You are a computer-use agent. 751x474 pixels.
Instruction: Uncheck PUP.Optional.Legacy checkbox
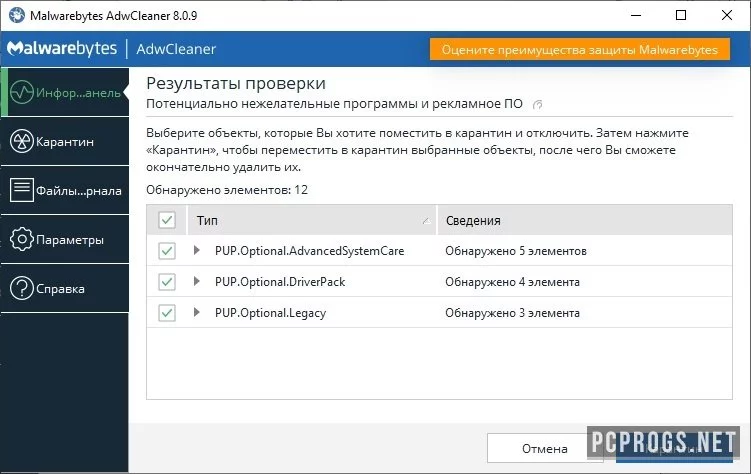coord(167,313)
